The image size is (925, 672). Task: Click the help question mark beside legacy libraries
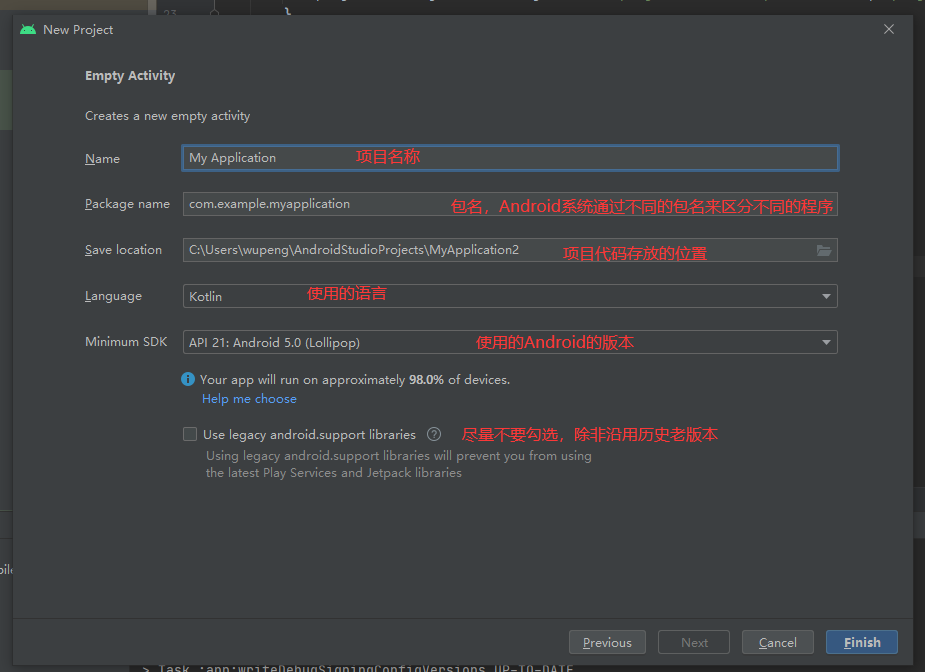[434, 434]
